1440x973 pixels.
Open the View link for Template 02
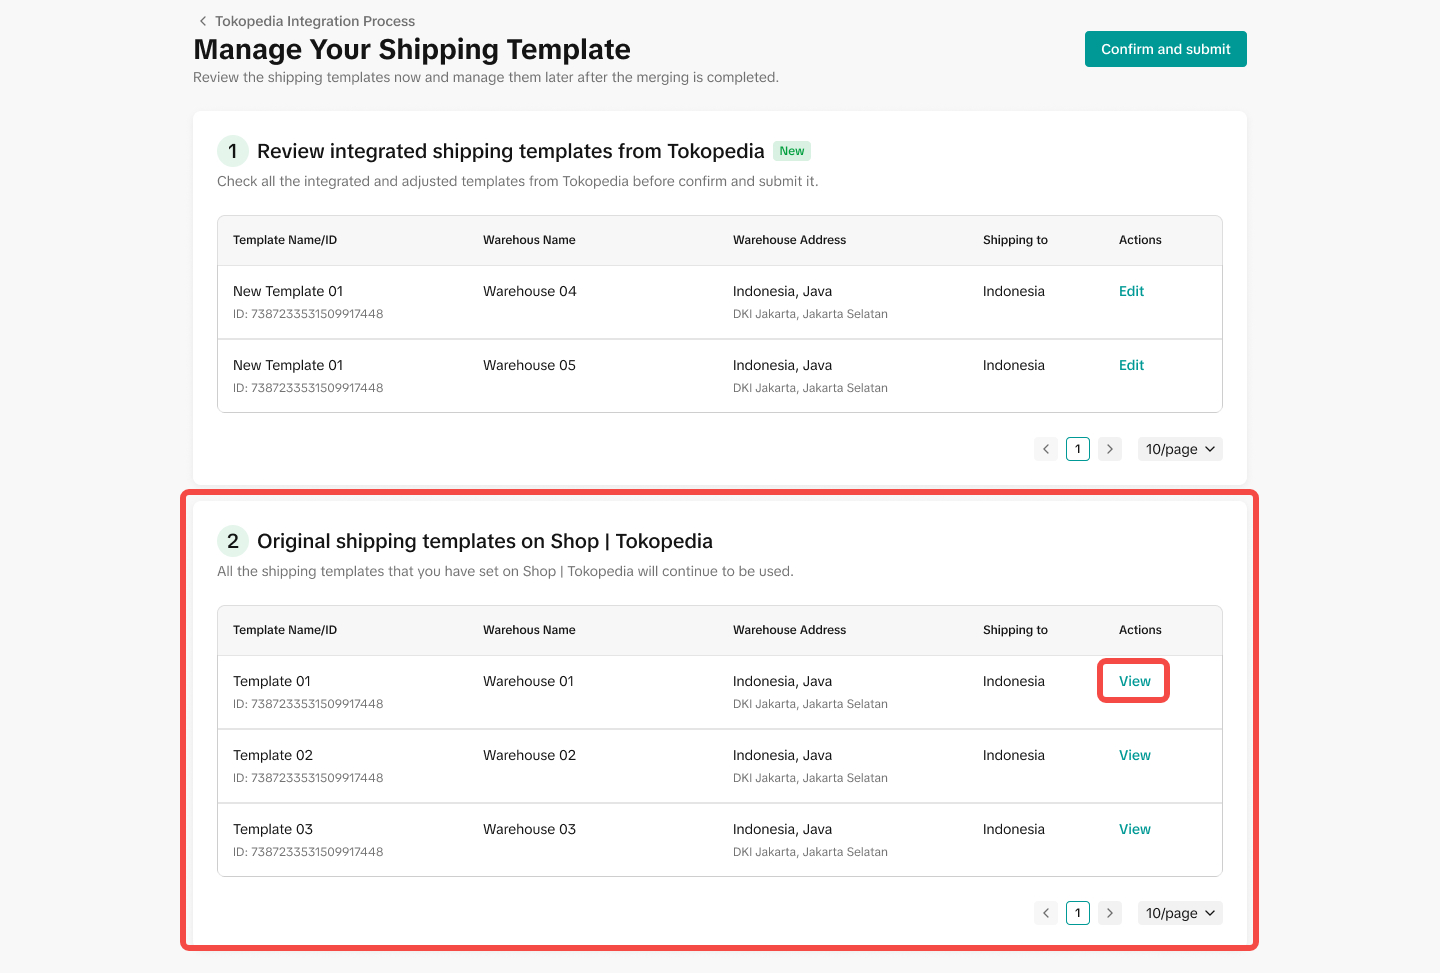[x=1134, y=755]
